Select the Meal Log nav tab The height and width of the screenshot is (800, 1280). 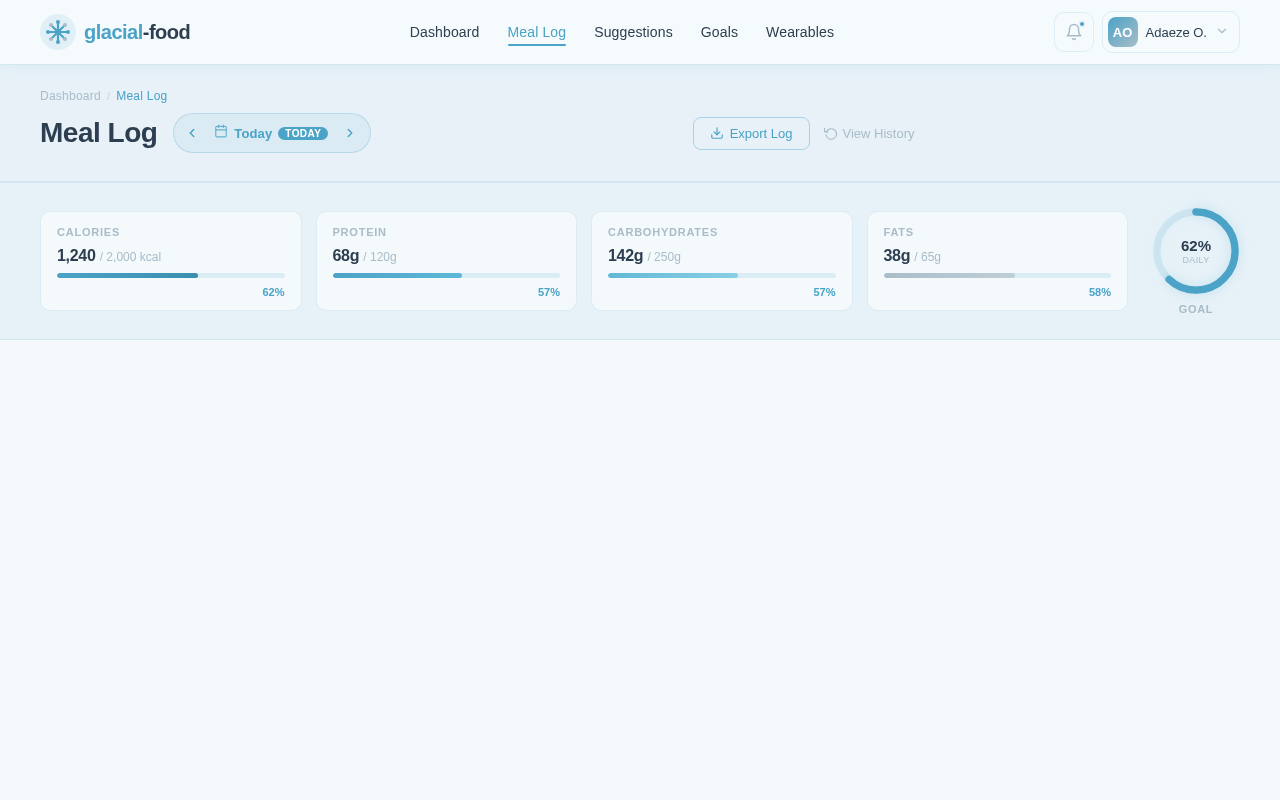click(536, 32)
